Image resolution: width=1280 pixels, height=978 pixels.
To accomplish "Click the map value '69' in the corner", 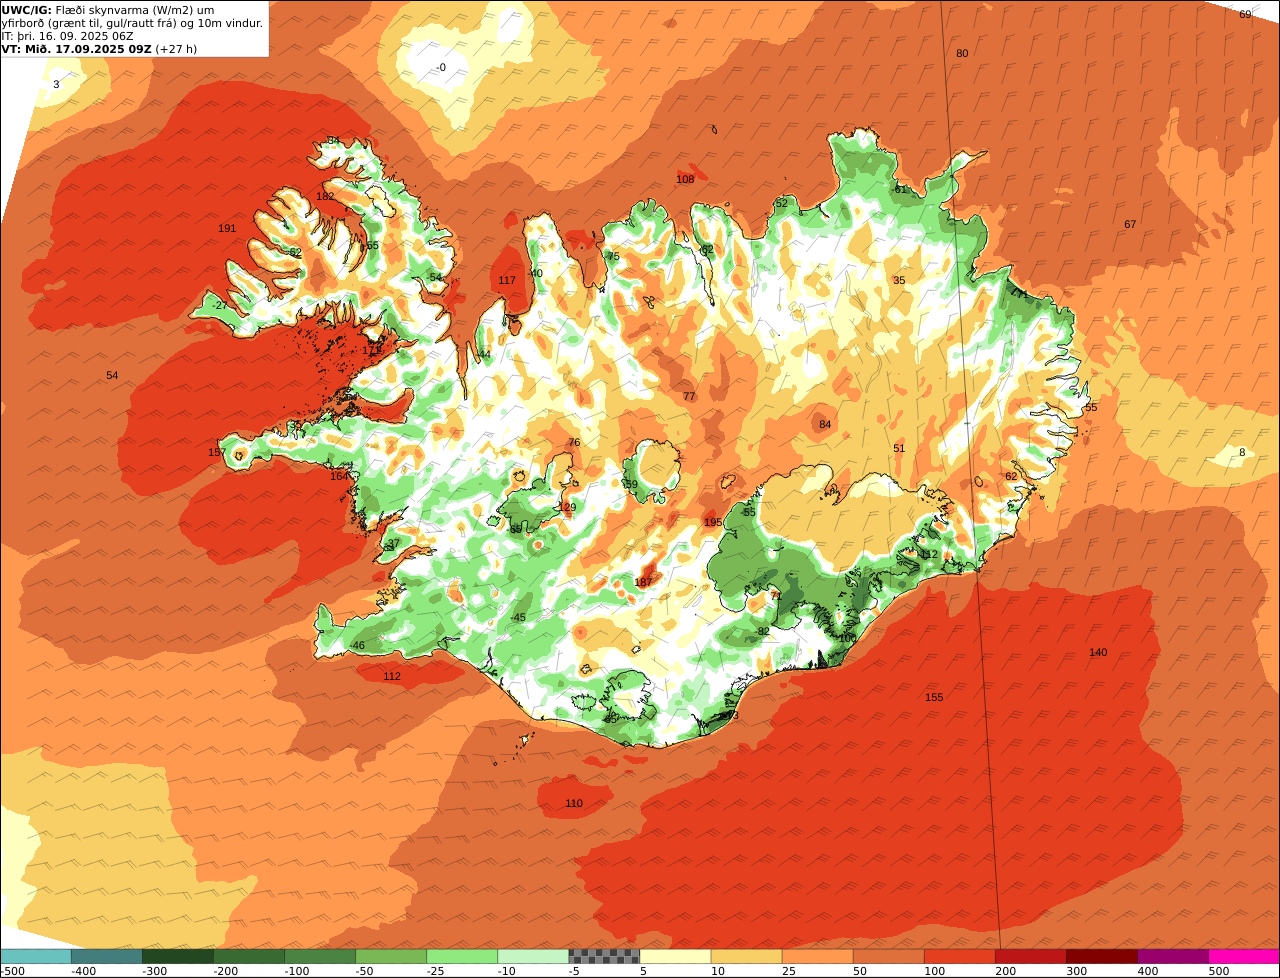I will (1245, 15).
